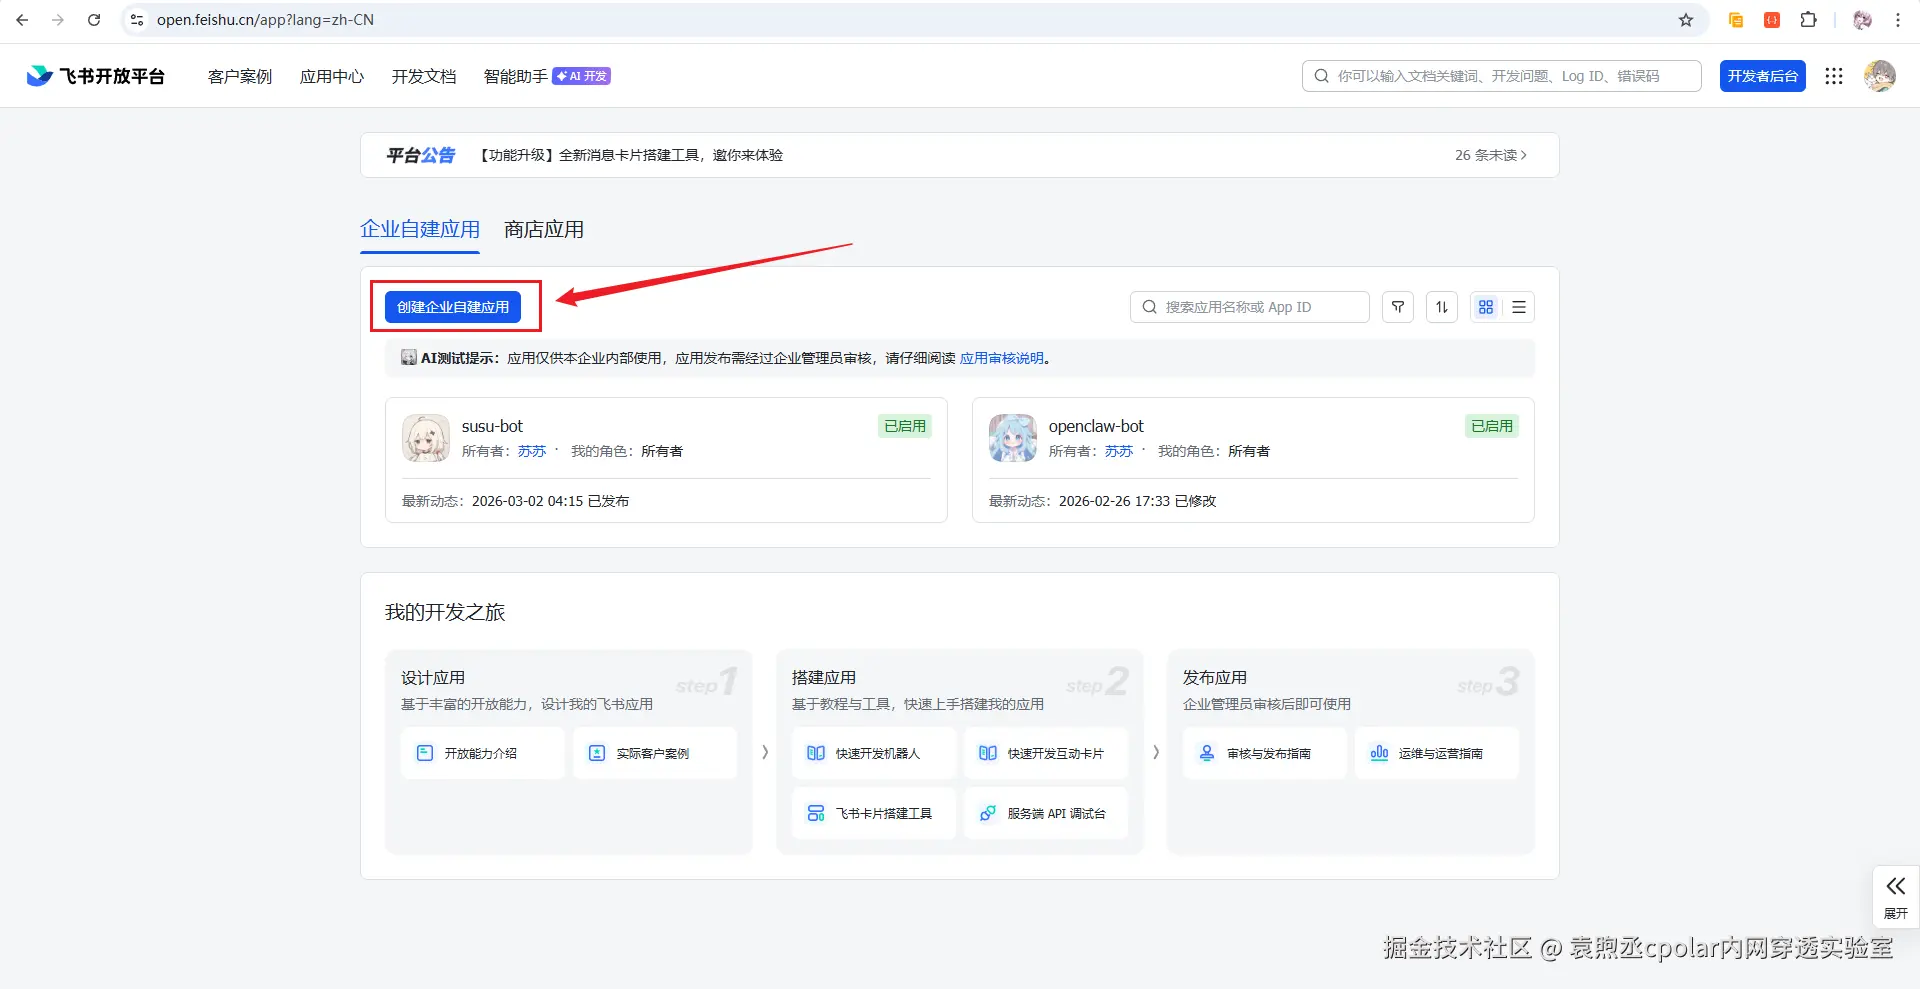This screenshot has width=1920, height=989.
Task: Focus the 搜索应用名称或 App ID field
Action: [1250, 307]
